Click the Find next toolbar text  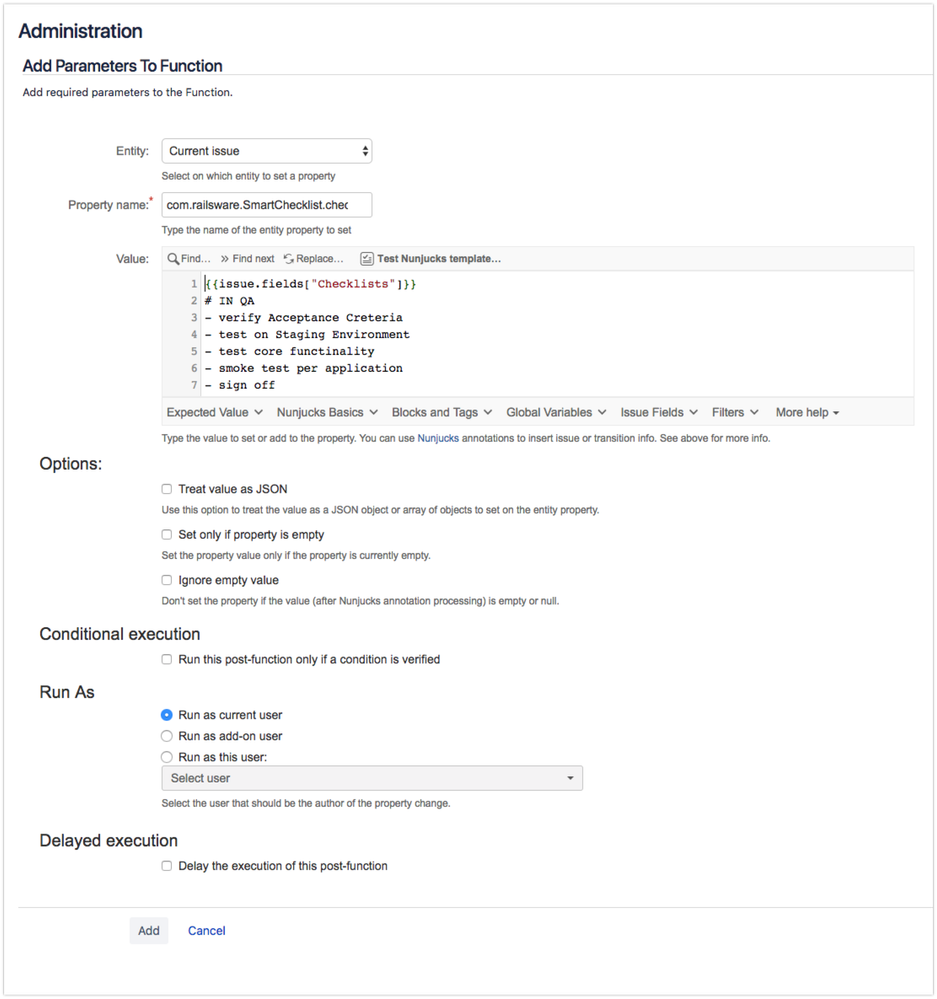pyautogui.click(x=254, y=259)
